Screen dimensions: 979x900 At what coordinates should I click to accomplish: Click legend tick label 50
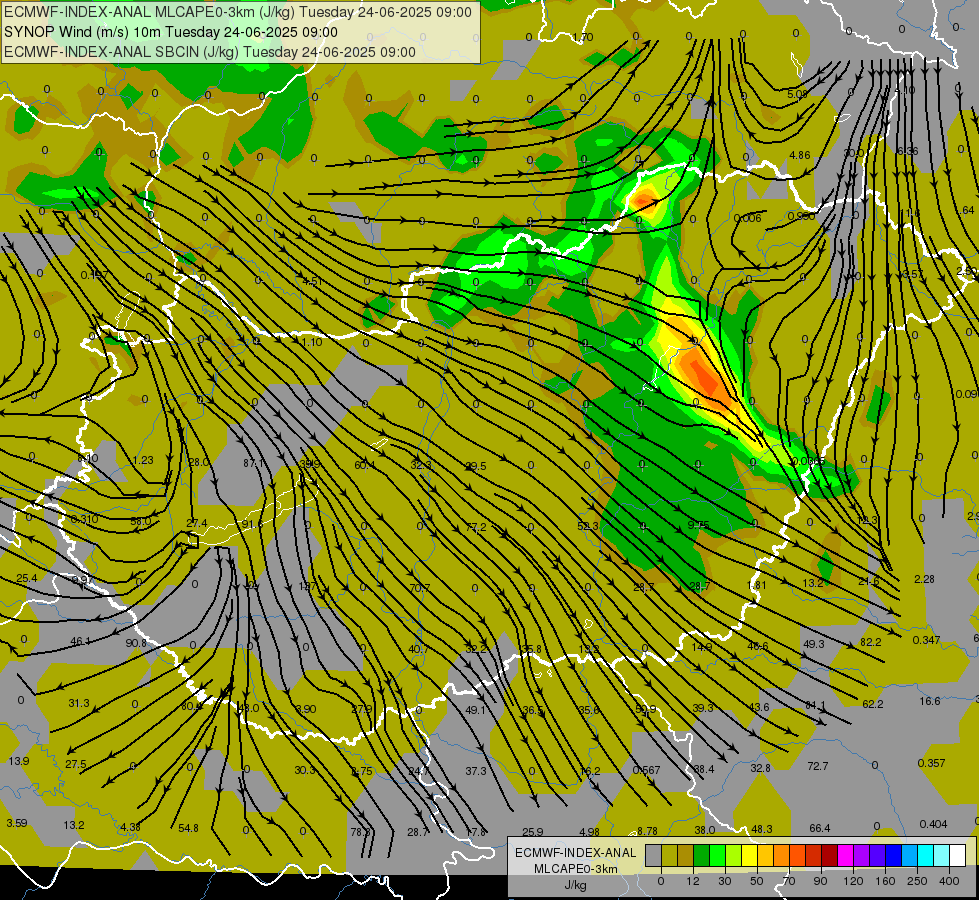757,881
